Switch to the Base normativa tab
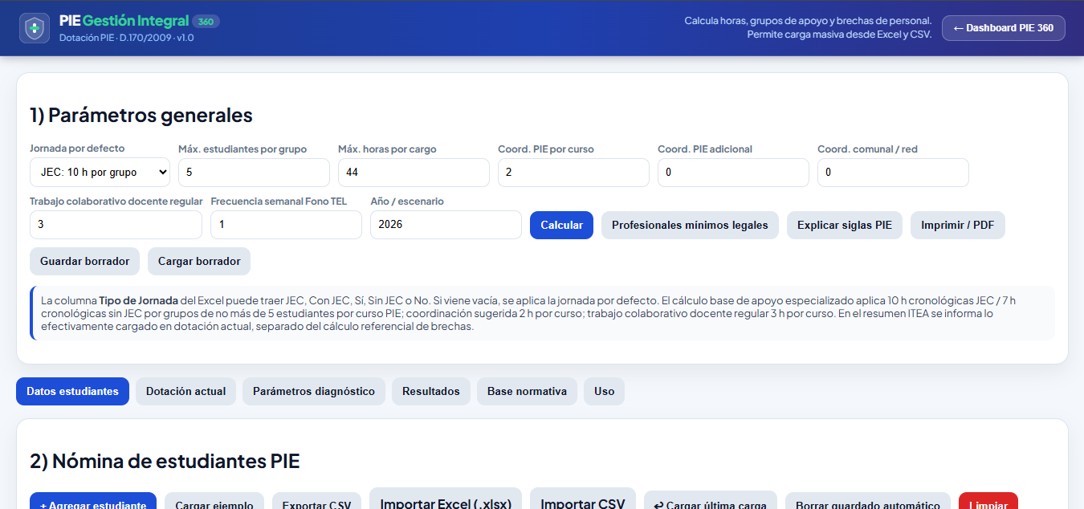This screenshot has width=1084, height=509. tap(527, 391)
